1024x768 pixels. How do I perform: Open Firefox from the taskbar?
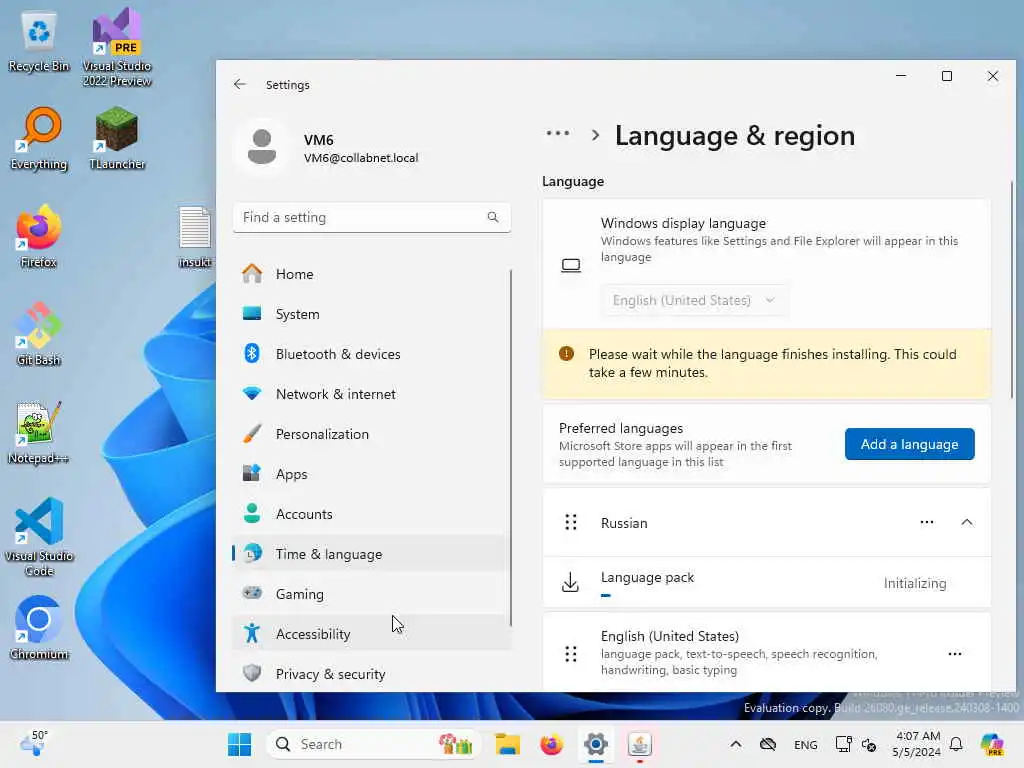click(551, 744)
